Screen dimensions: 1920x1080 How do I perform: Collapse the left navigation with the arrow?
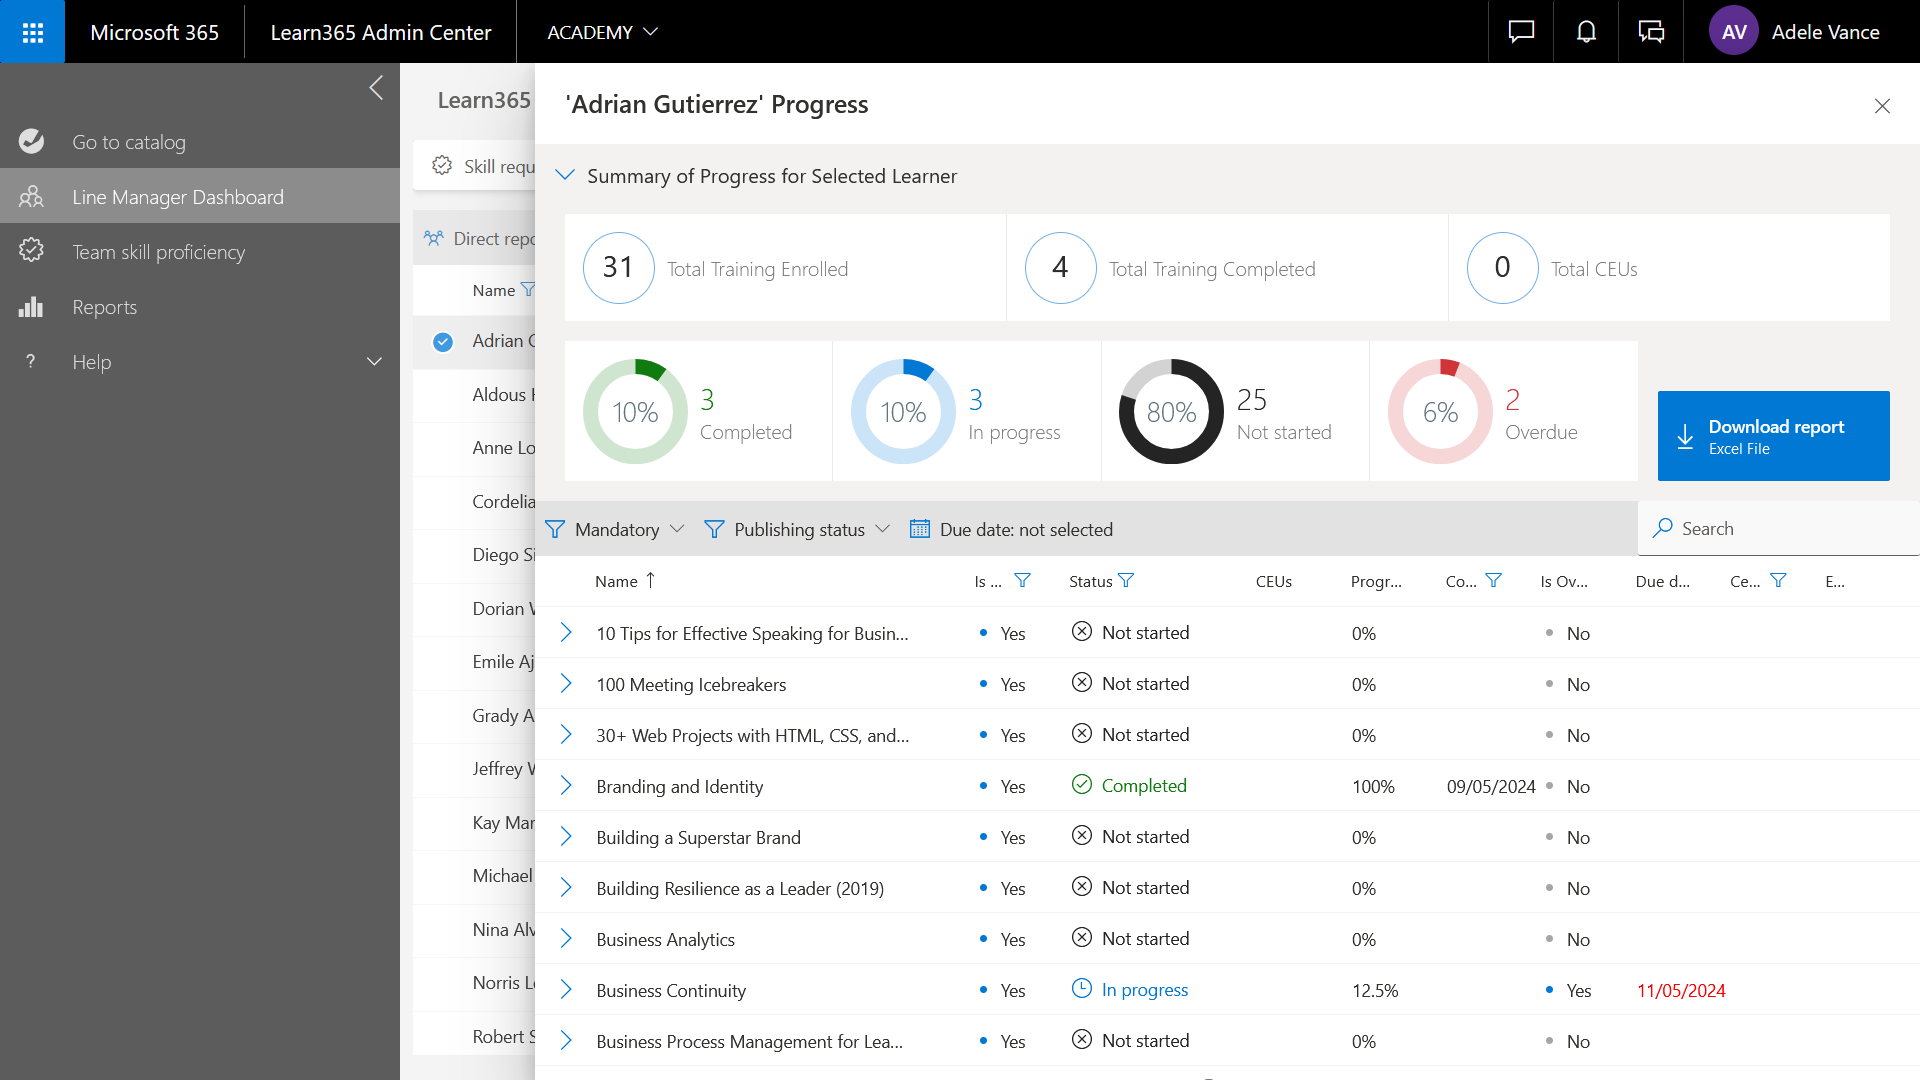coord(376,88)
